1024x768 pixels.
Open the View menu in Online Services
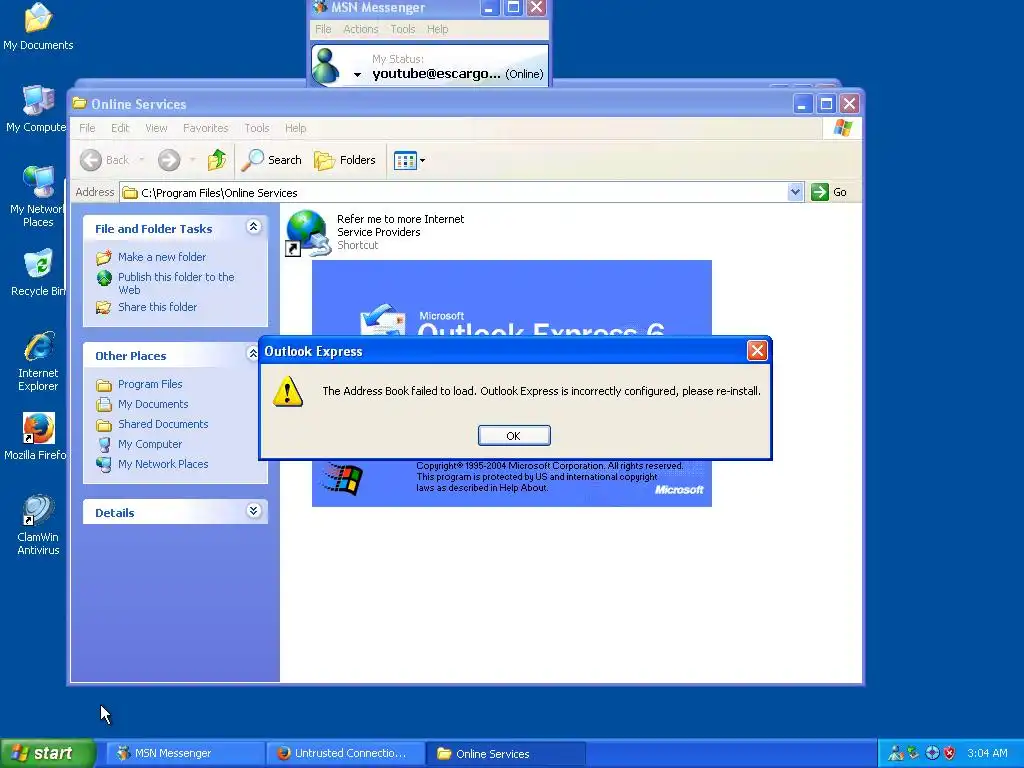pyautogui.click(x=156, y=128)
